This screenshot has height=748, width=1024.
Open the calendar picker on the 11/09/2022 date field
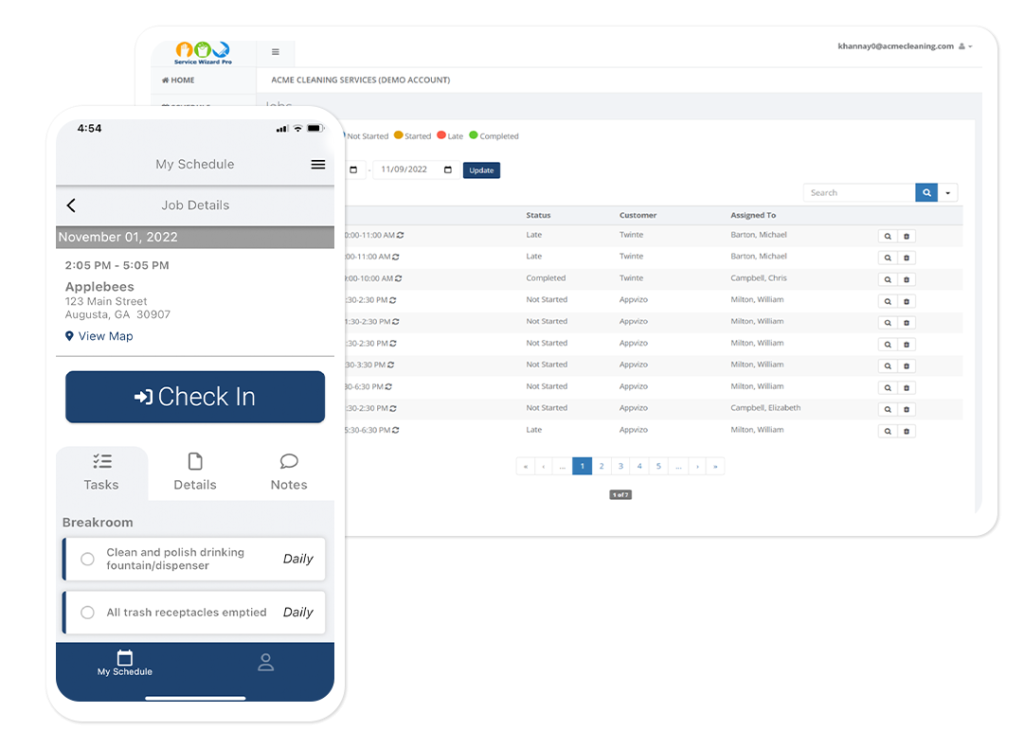tap(447, 170)
